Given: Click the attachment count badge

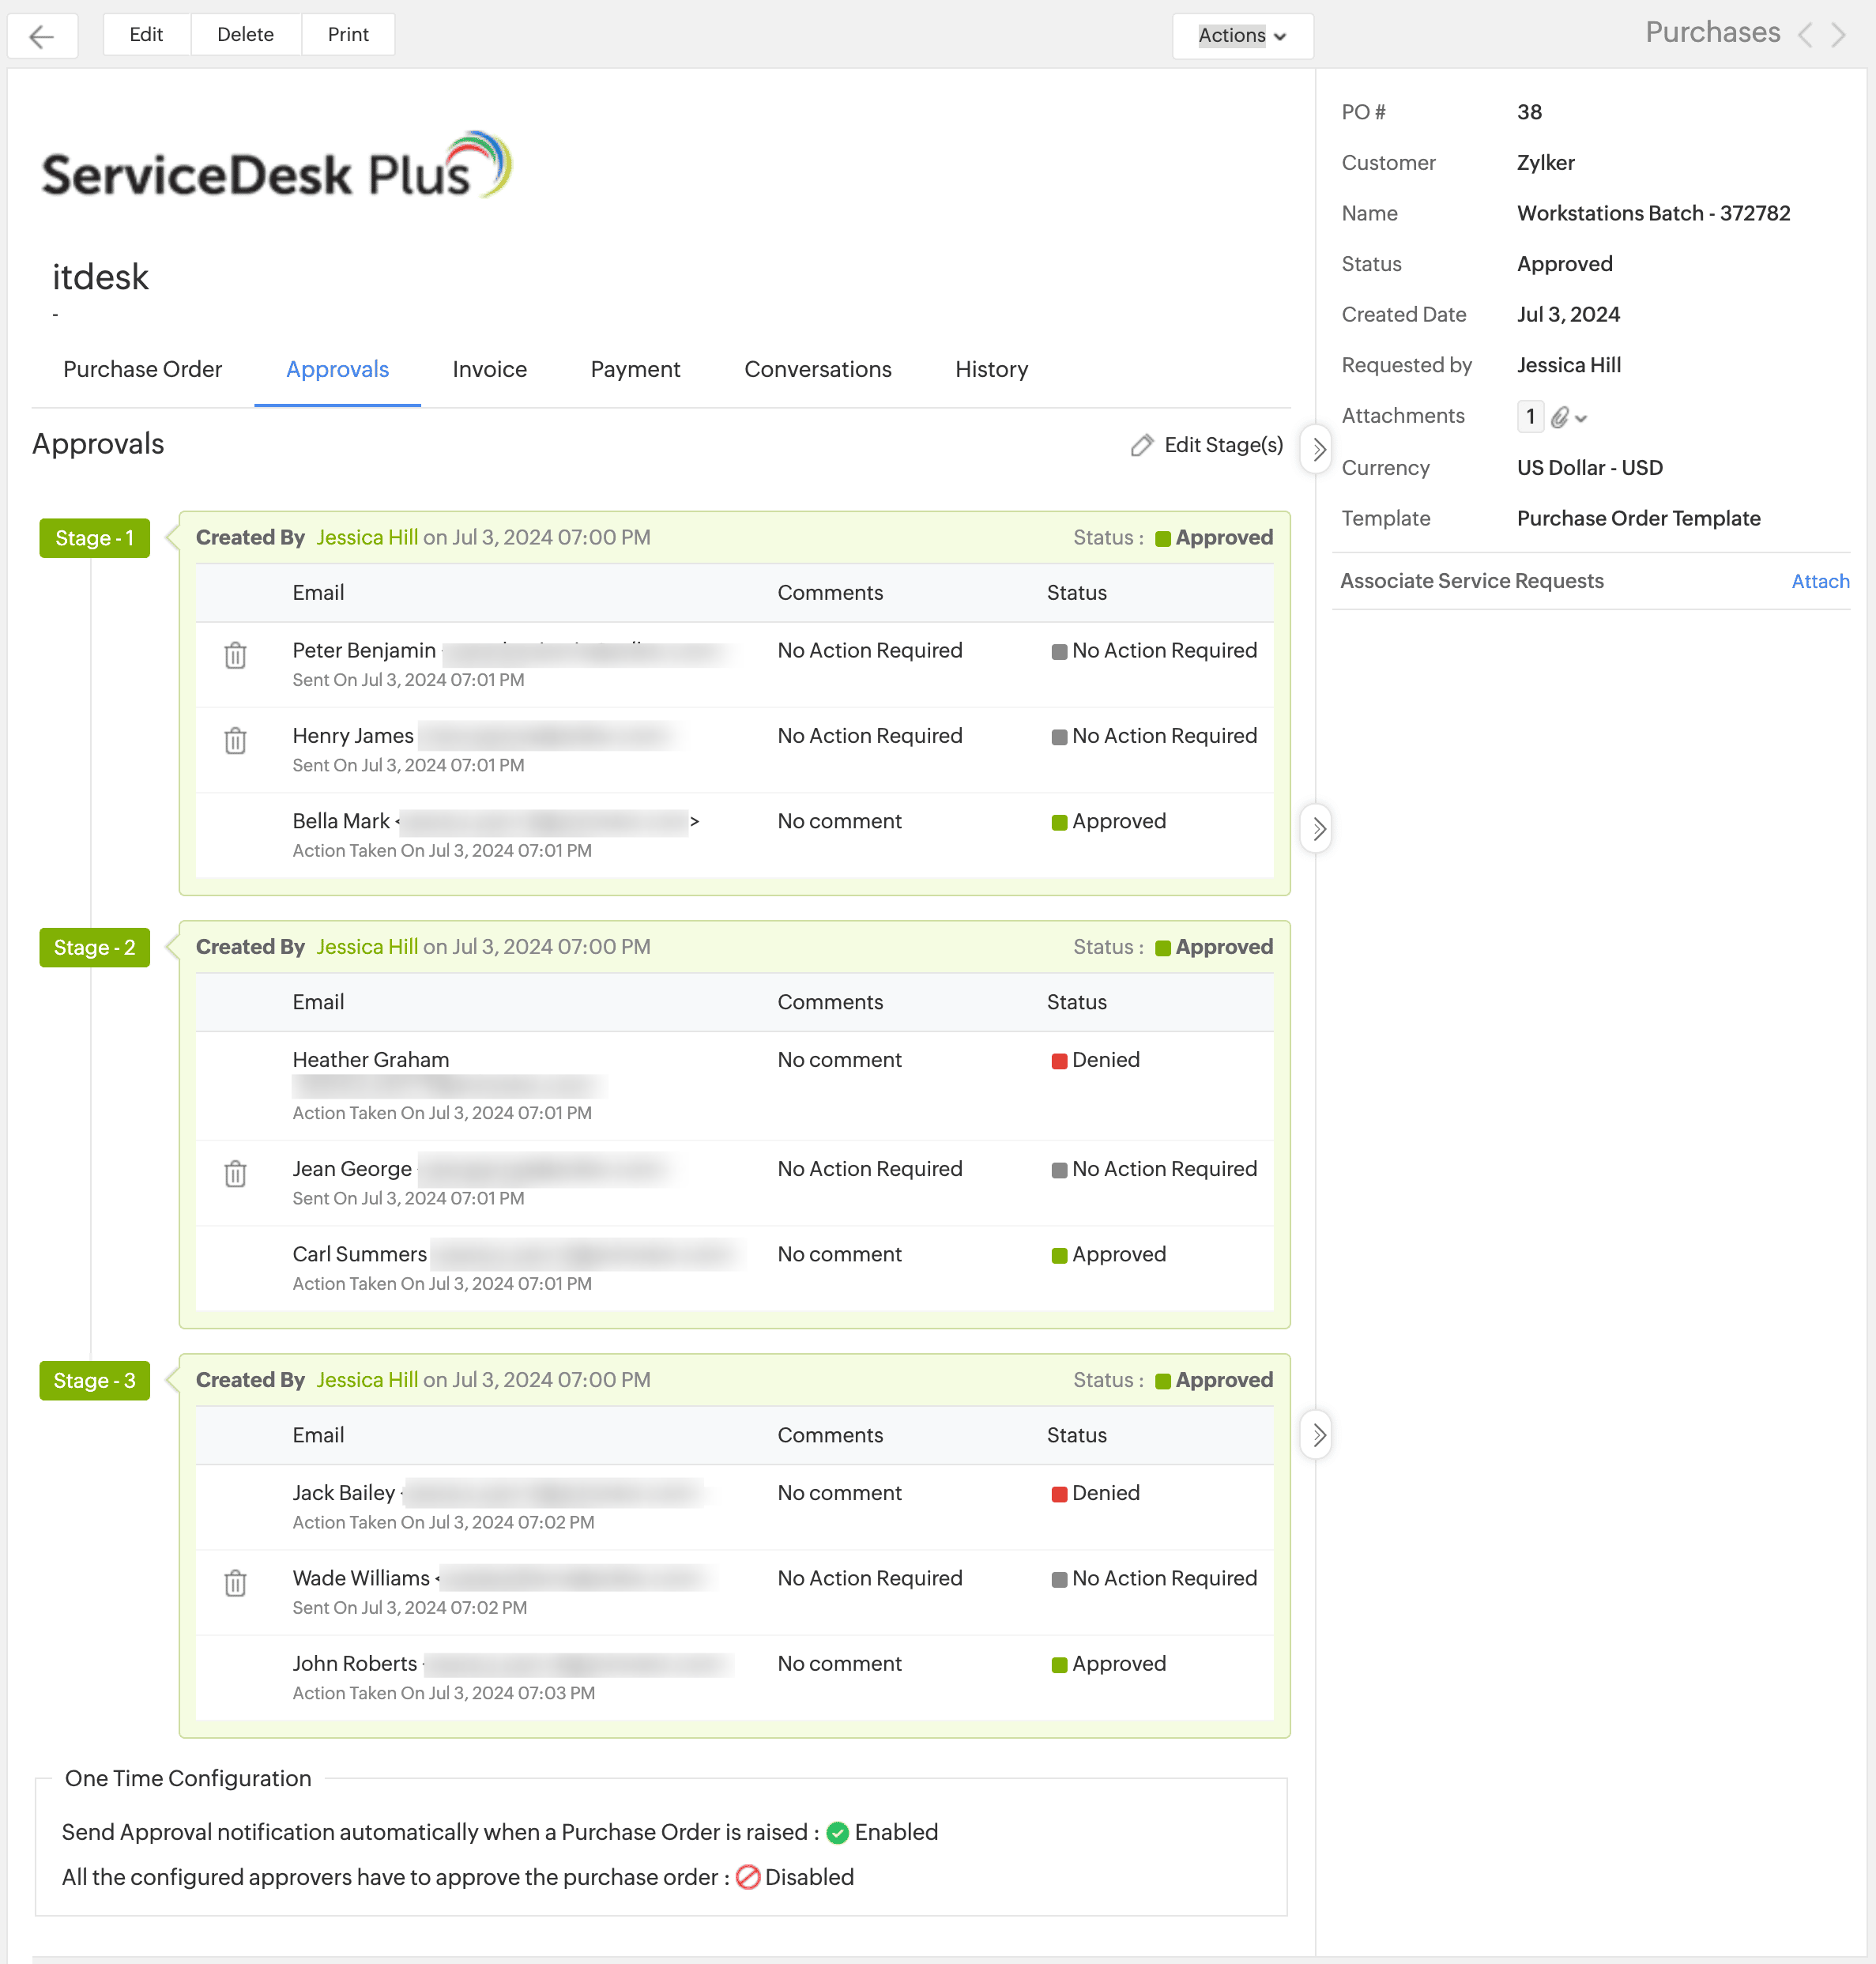Looking at the screenshot, I should [1529, 417].
